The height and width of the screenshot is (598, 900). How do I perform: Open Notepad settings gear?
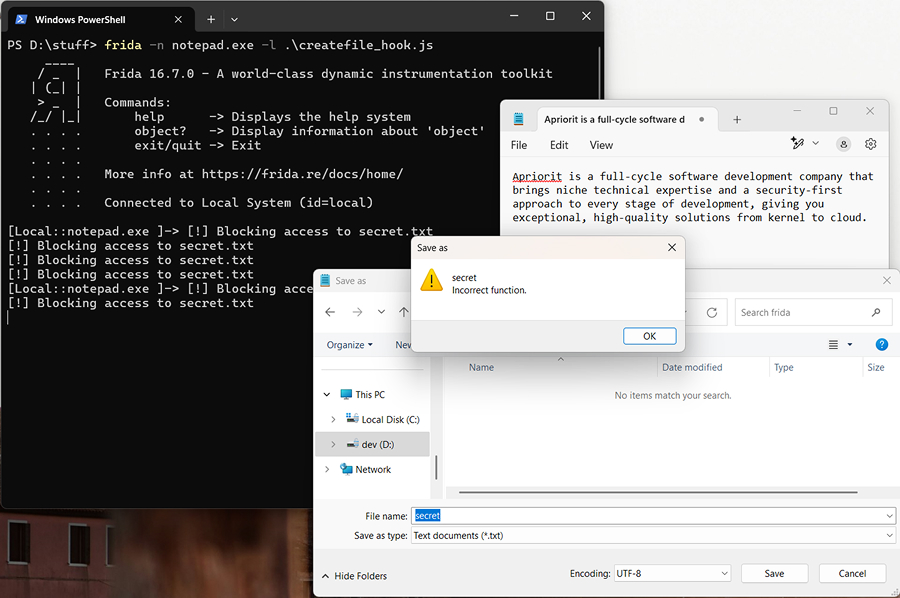pos(870,144)
